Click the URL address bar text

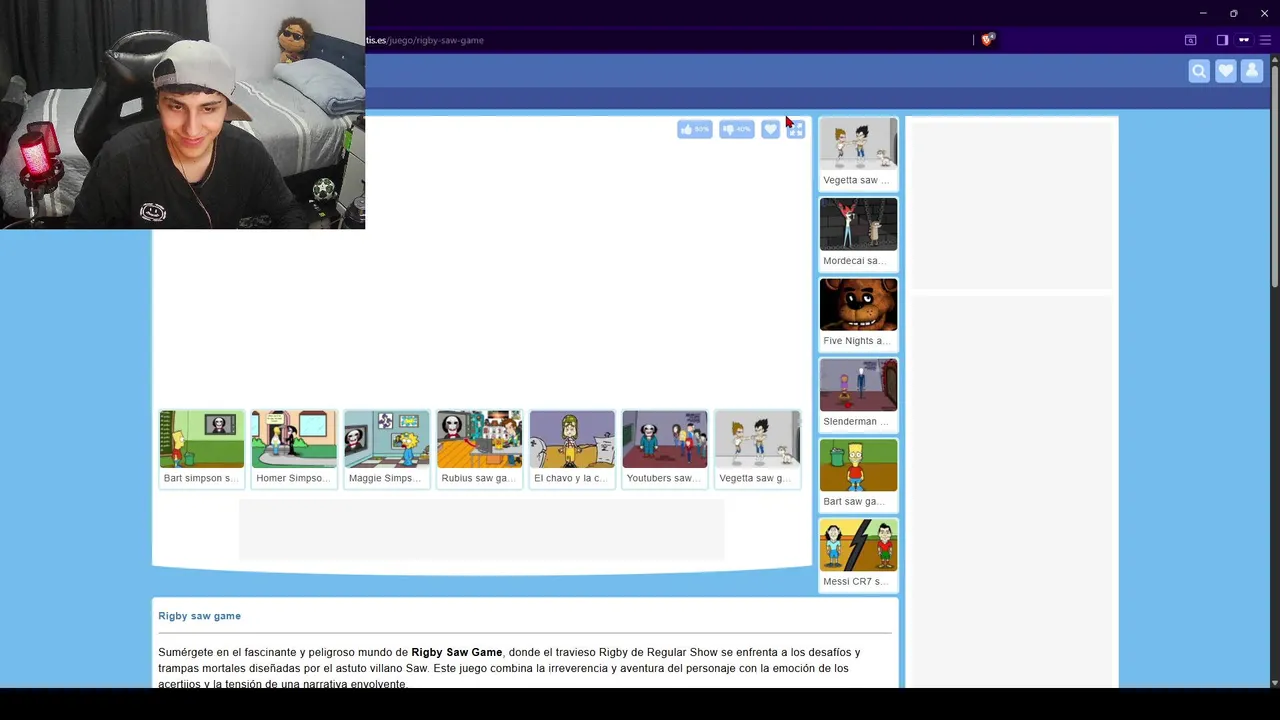tap(424, 40)
